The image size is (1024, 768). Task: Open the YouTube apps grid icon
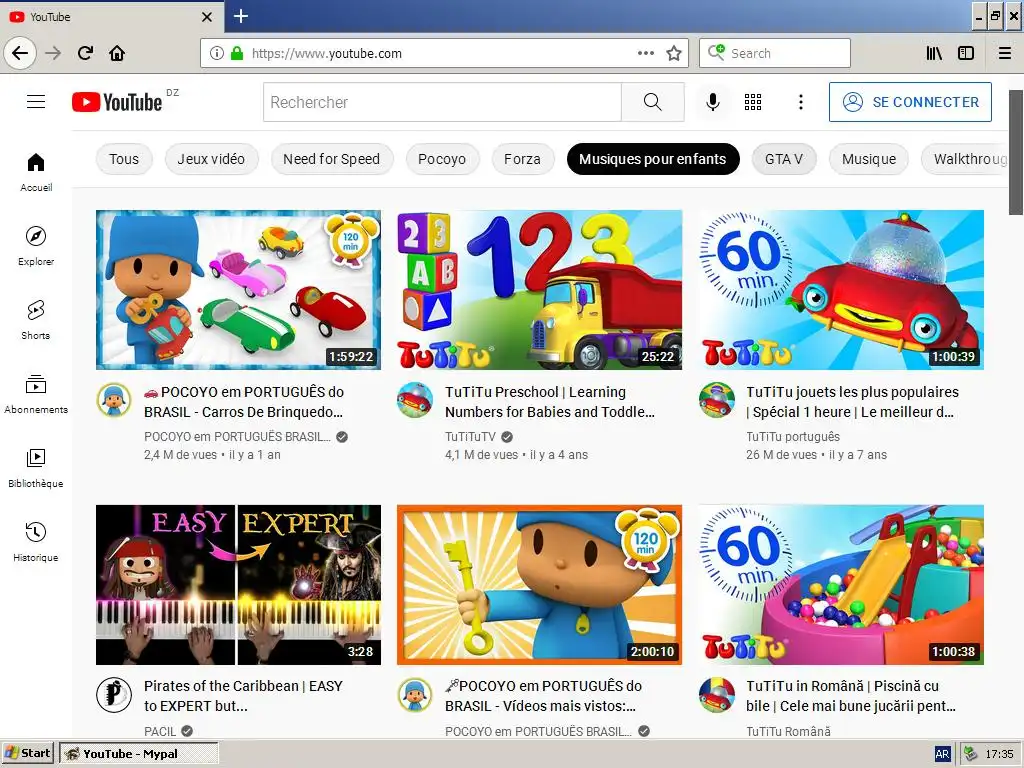coord(753,102)
